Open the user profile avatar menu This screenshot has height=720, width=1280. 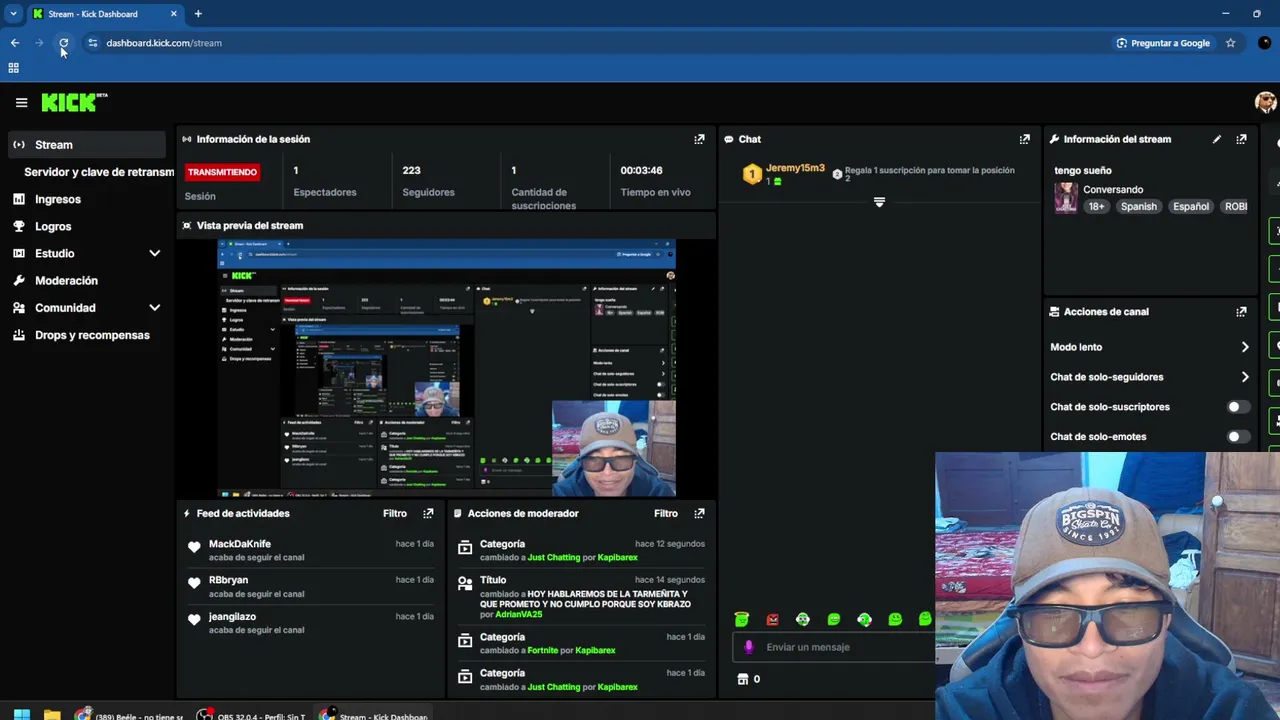tap(1265, 102)
